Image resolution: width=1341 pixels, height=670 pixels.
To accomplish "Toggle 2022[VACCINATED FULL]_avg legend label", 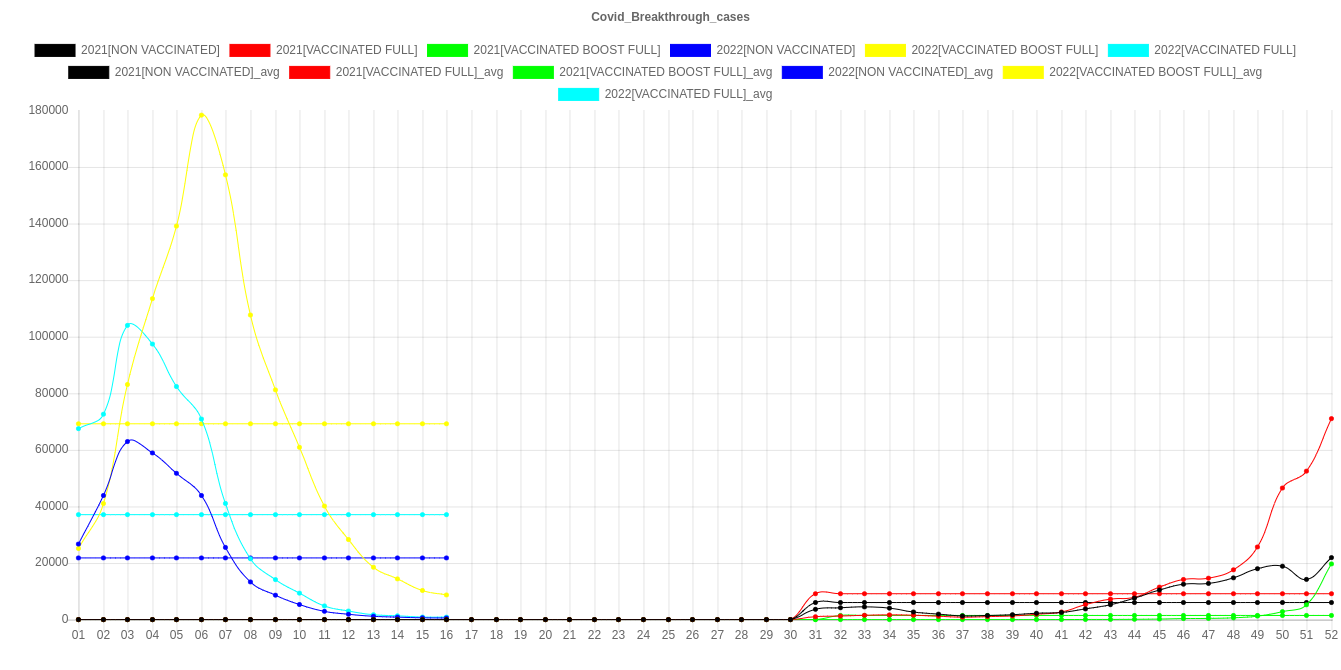I will 688,94.
